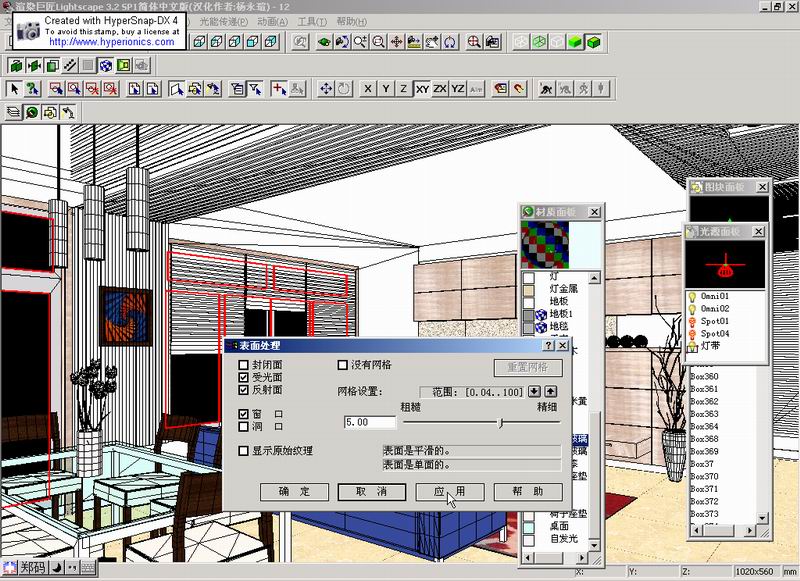Click the red magnet snap icon

(518, 89)
